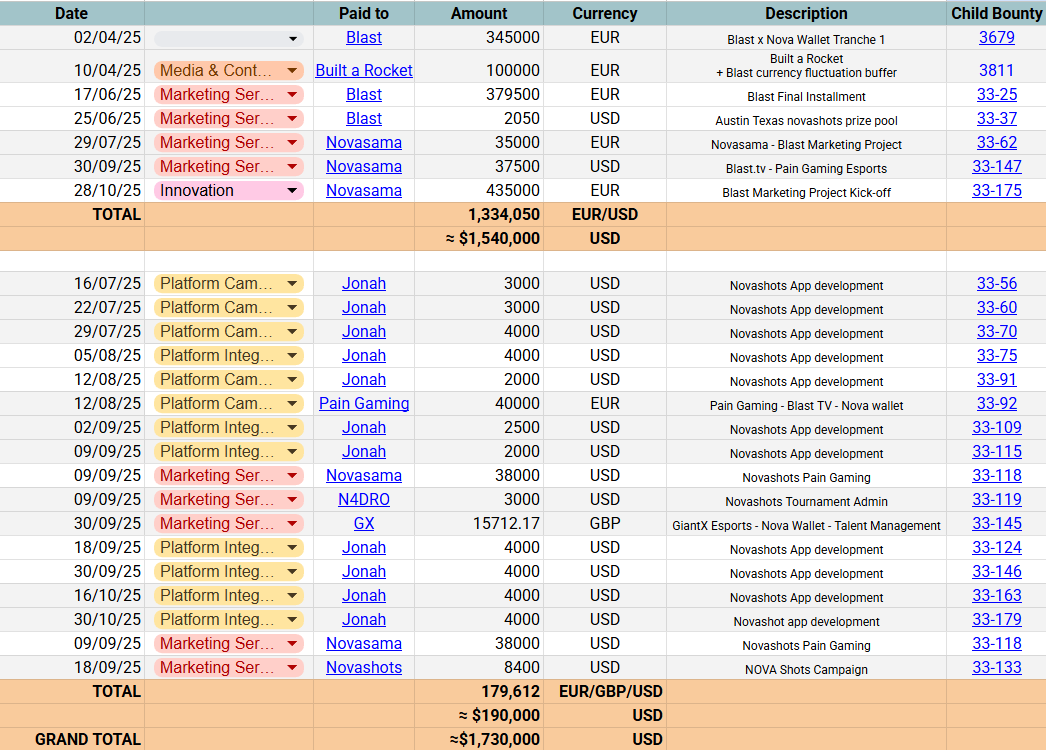Select the GBP currency cell
The image size is (1046, 750).
tap(604, 524)
